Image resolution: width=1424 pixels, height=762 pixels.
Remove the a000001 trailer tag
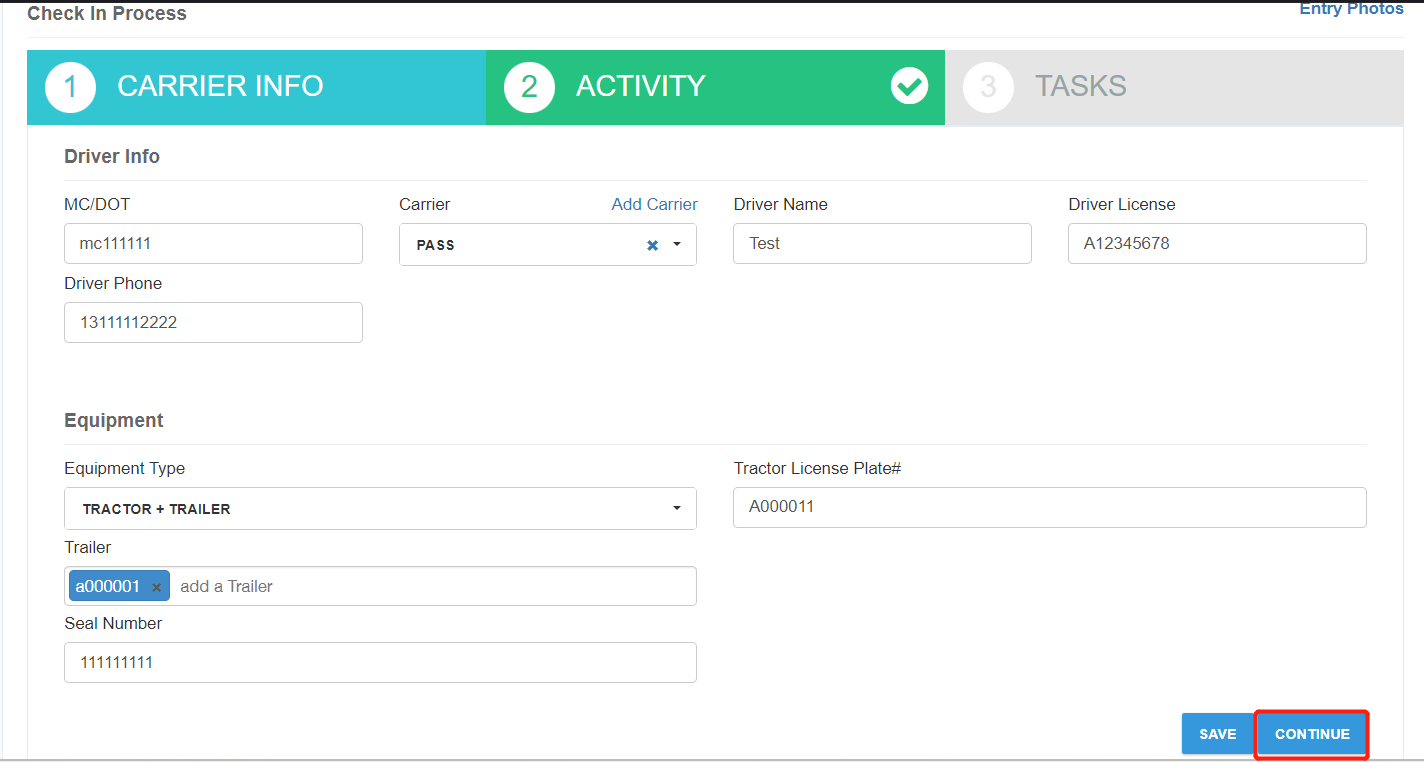tap(156, 587)
